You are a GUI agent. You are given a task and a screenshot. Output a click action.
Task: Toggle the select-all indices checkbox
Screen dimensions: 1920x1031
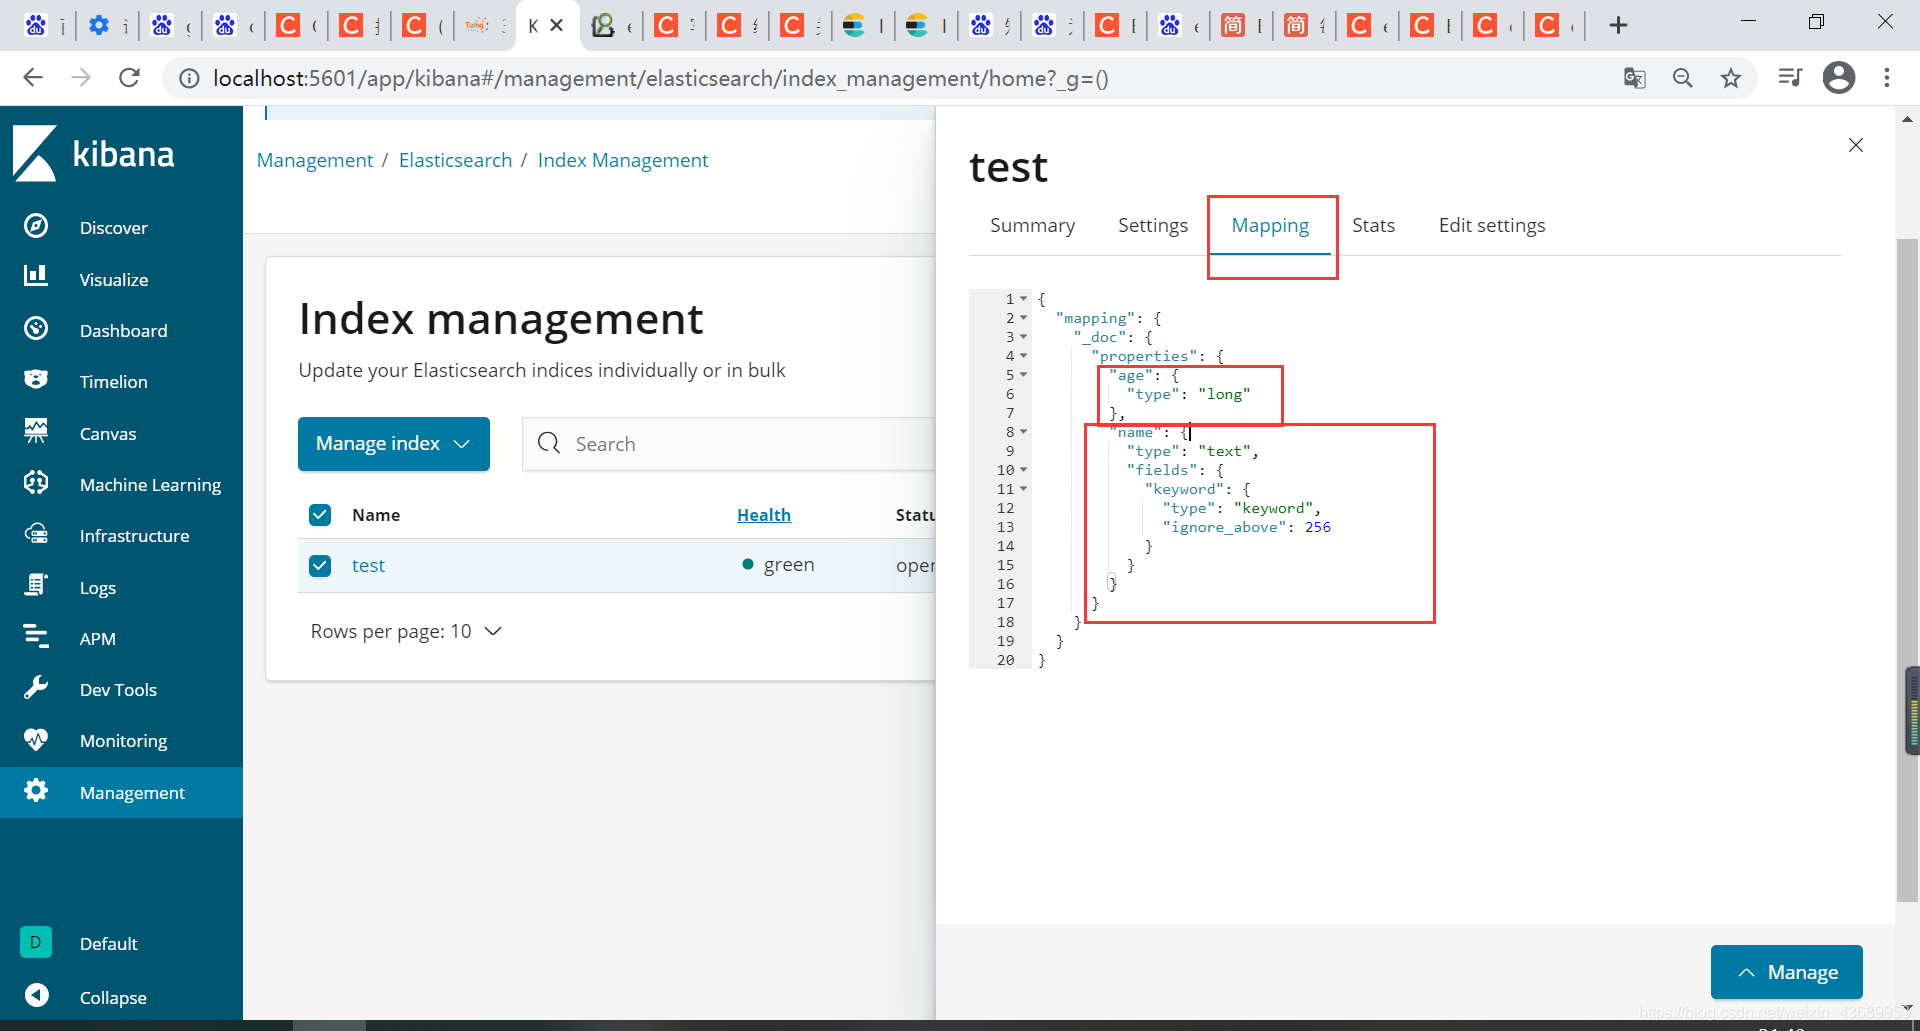click(x=320, y=515)
